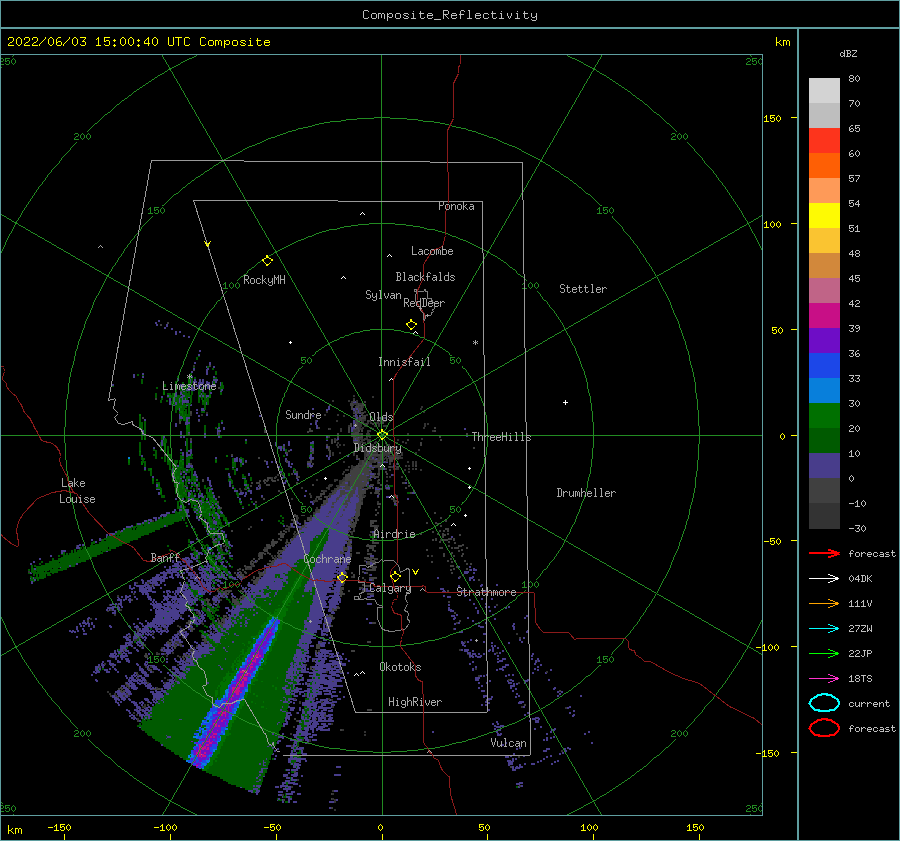Click the Blackfalds town label
This screenshot has width=900, height=841.
[425, 277]
